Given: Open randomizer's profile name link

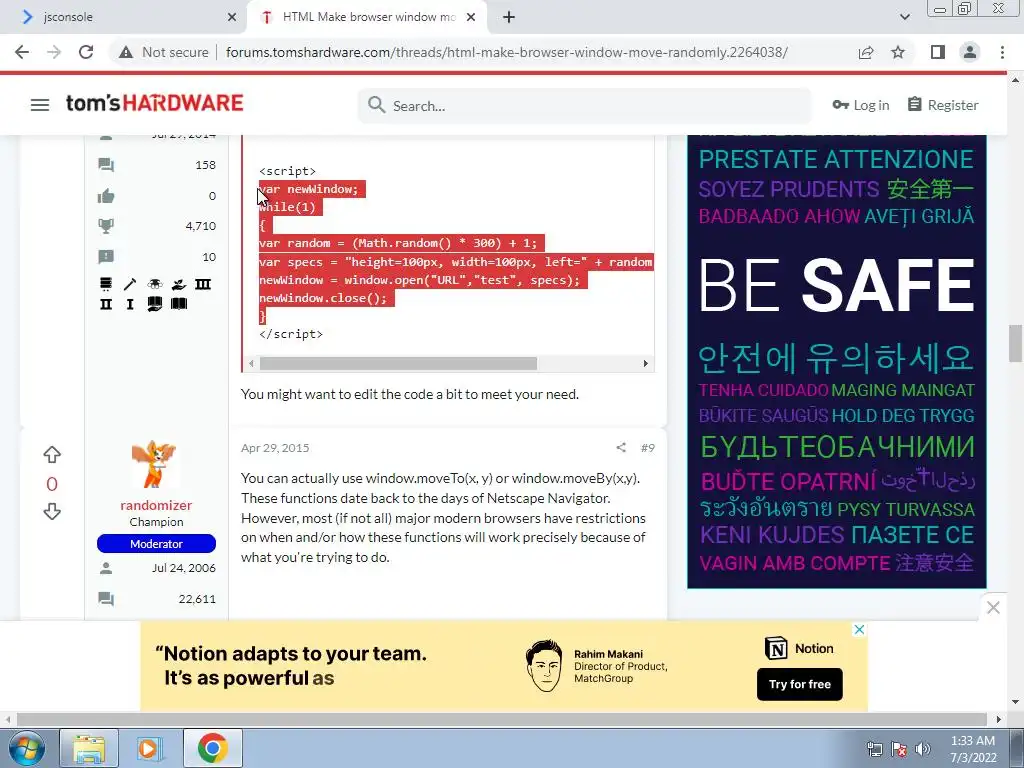Looking at the screenshot, I should pyautogui.click(x=156, y=505).
